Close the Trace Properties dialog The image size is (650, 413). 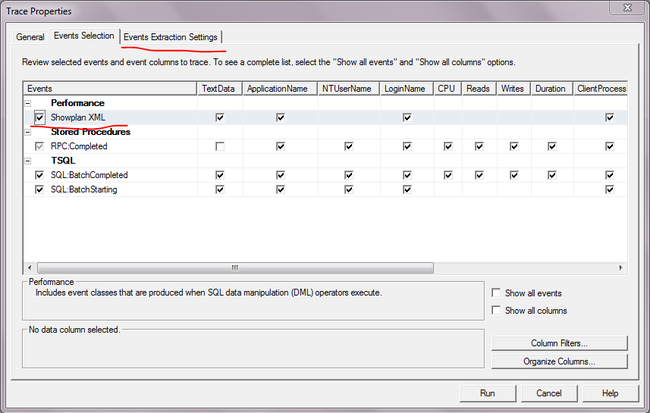click(627, 8)
